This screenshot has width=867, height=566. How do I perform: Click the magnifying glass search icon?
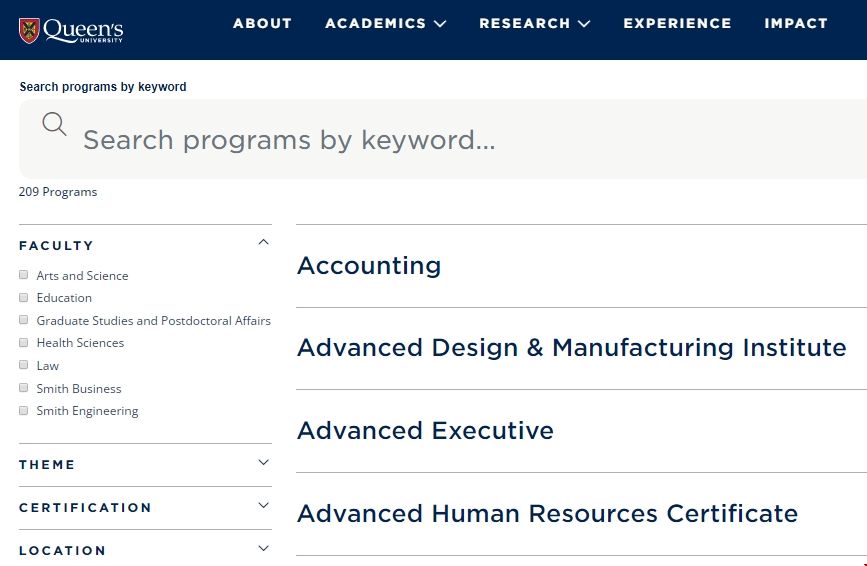54,124
